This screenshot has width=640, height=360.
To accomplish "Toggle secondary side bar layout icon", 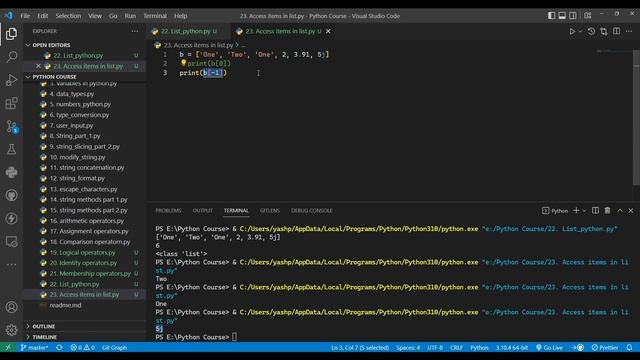I will tap(573, 16).
